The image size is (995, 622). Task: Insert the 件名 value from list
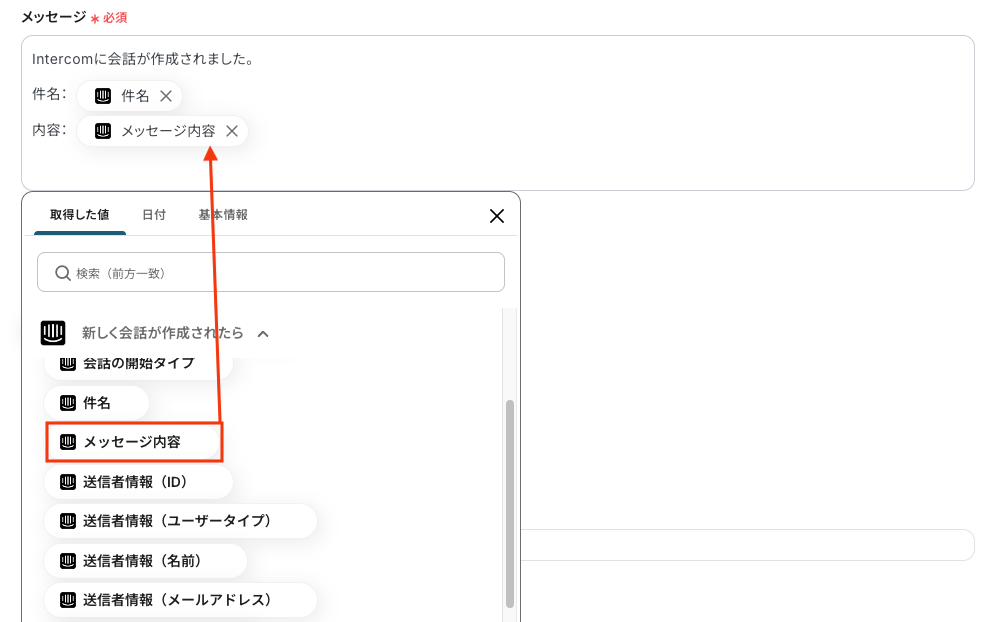(x=96, y=403)
